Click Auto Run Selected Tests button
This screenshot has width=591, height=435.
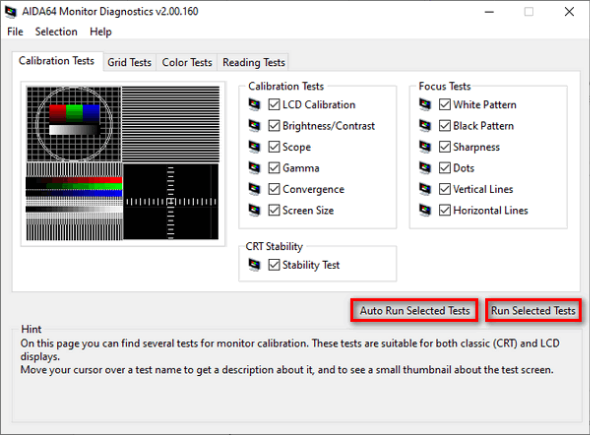click(x=415, y=310)
